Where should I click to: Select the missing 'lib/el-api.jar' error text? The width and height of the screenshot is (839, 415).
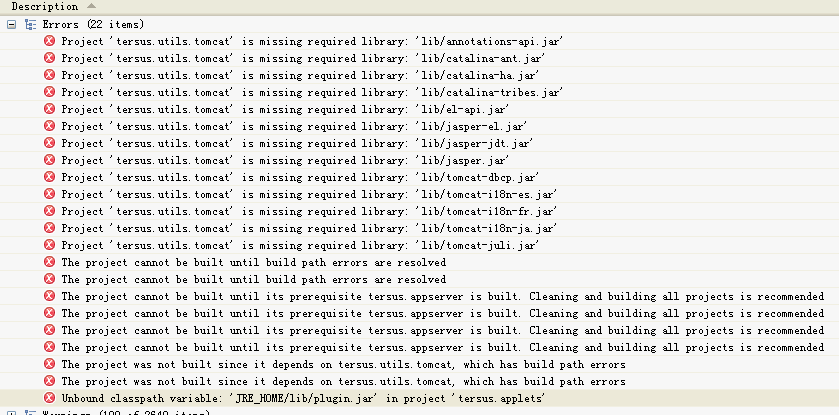285,109
